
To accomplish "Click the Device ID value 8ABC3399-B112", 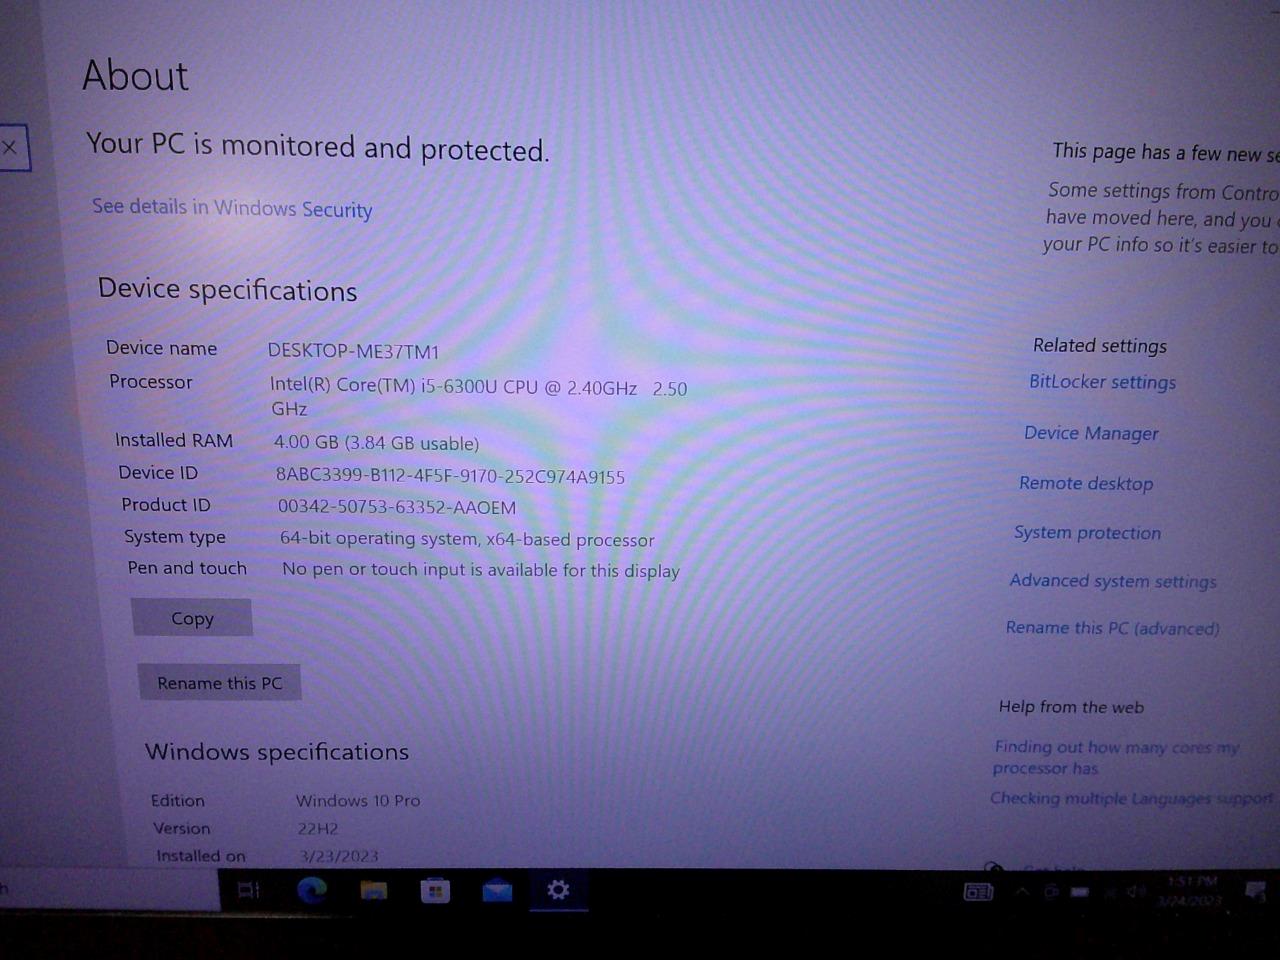I will click(x=450, y=476).
